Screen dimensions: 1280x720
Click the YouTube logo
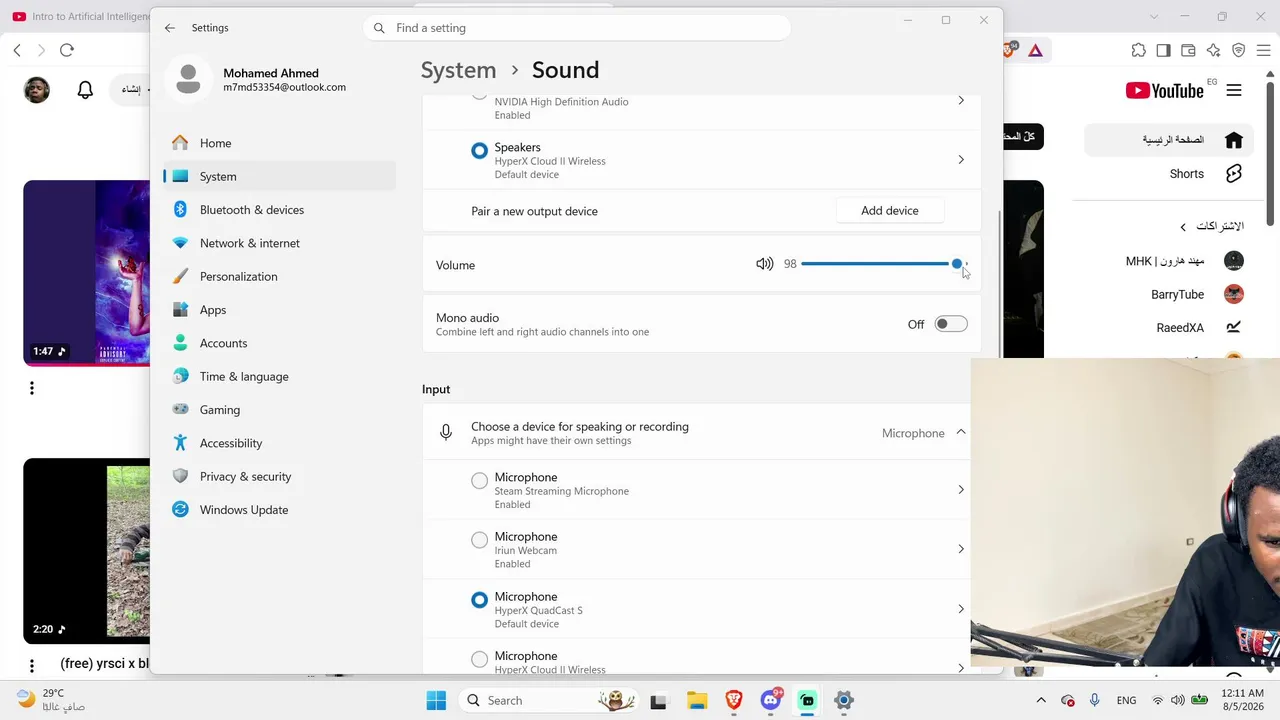[x=1164, y=90]
